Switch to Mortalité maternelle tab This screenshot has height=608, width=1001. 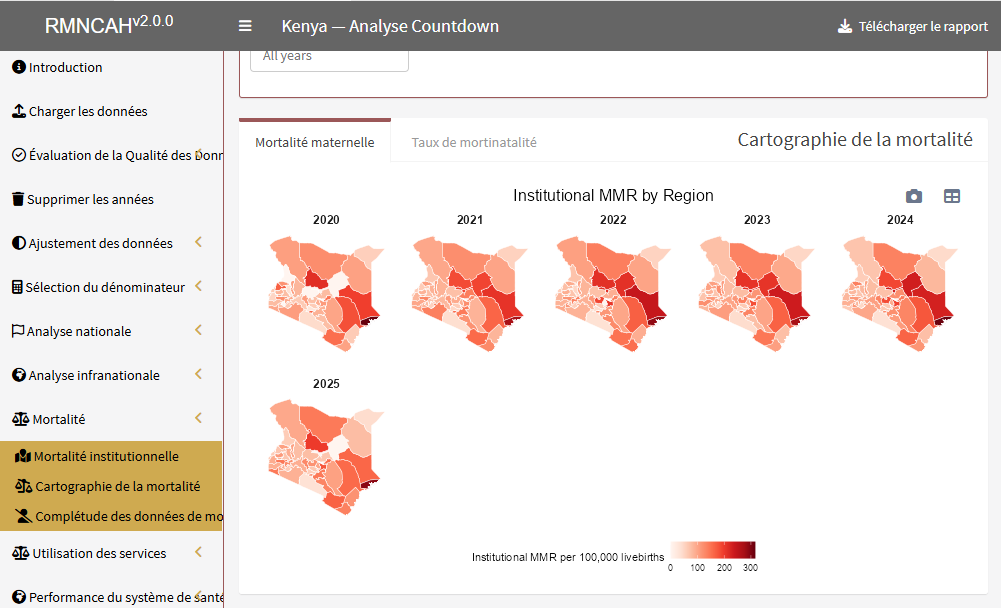point(315,142)
